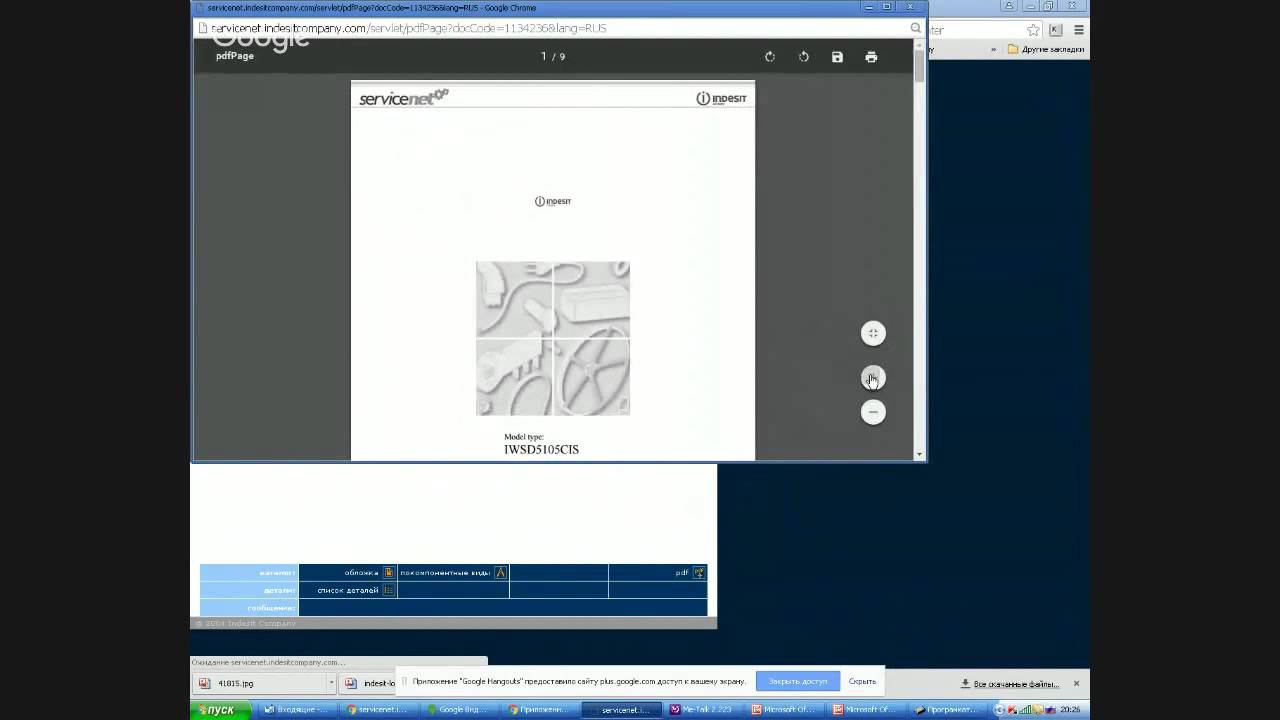Click the Скрыть link in Hangouts notification
1280x720 pixels.
point(862,681)
